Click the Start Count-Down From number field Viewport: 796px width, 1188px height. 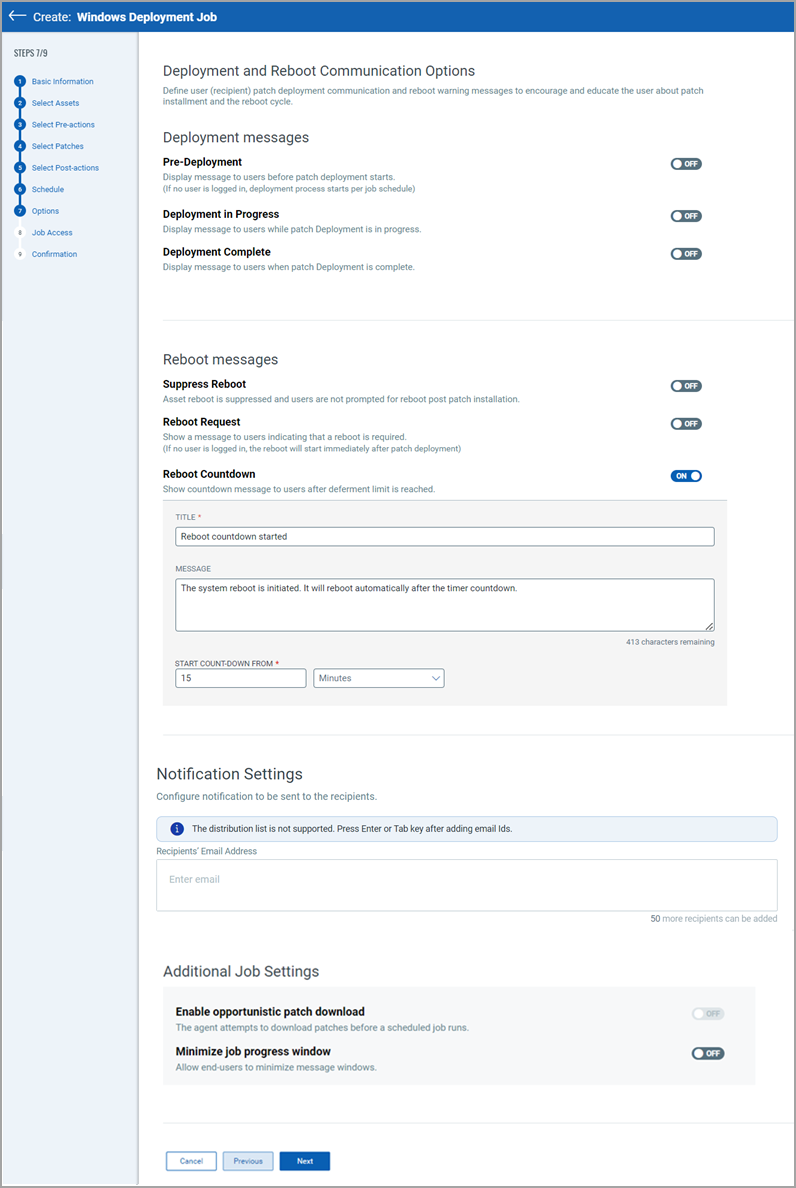240,678
